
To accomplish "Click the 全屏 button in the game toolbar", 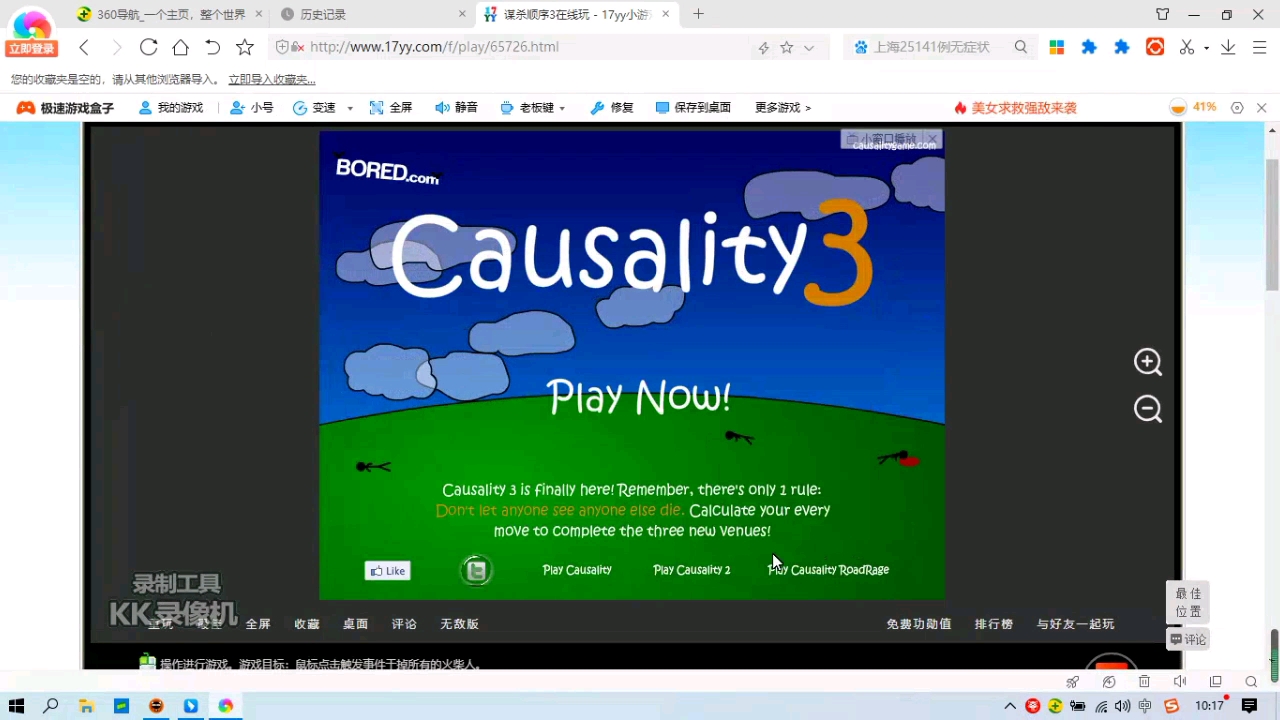I will pyautogui.click(x=391, y=108).
